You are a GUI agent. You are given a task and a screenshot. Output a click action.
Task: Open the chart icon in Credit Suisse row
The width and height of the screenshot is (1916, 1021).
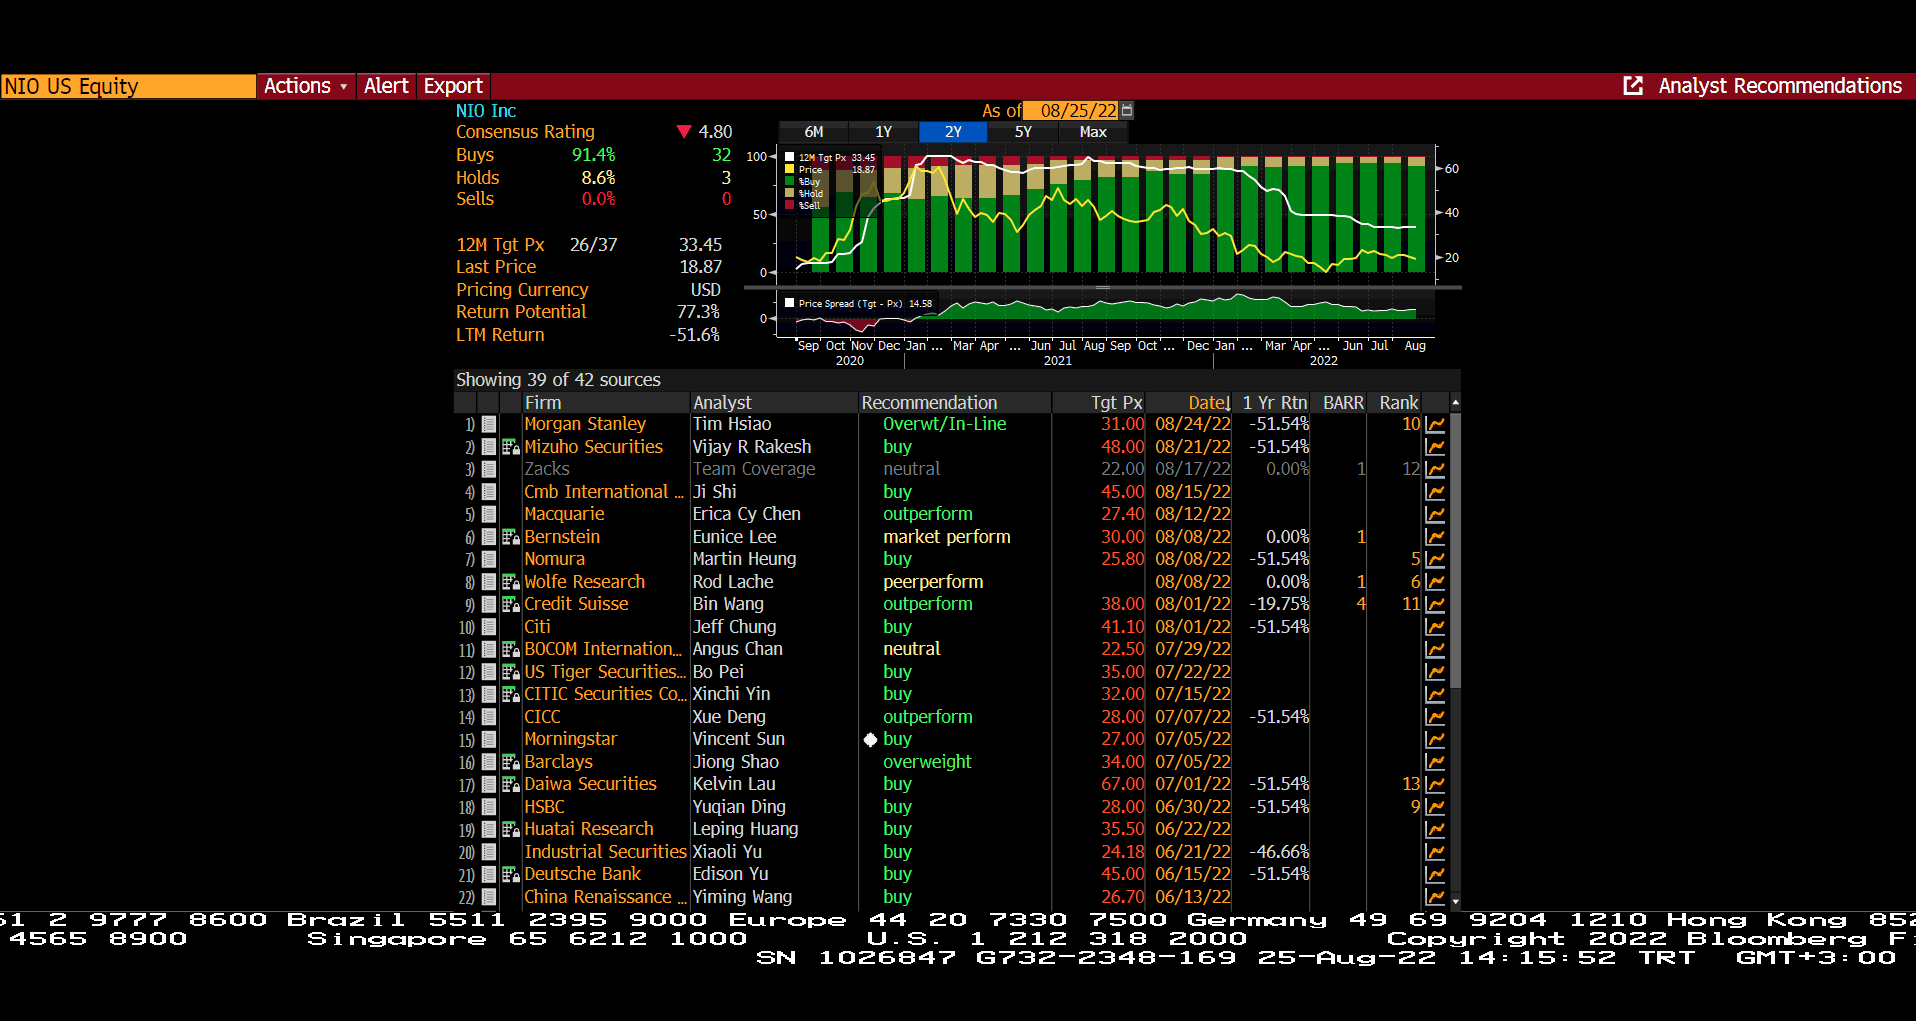pyautogui.click(x=1435, y=604)
